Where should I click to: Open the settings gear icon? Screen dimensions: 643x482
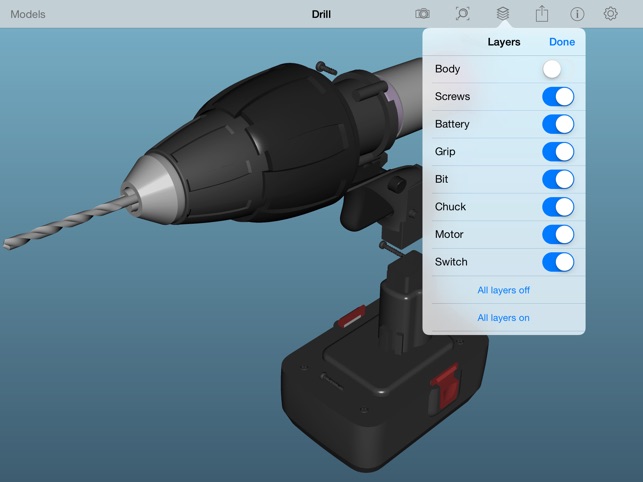click(610, 14)
